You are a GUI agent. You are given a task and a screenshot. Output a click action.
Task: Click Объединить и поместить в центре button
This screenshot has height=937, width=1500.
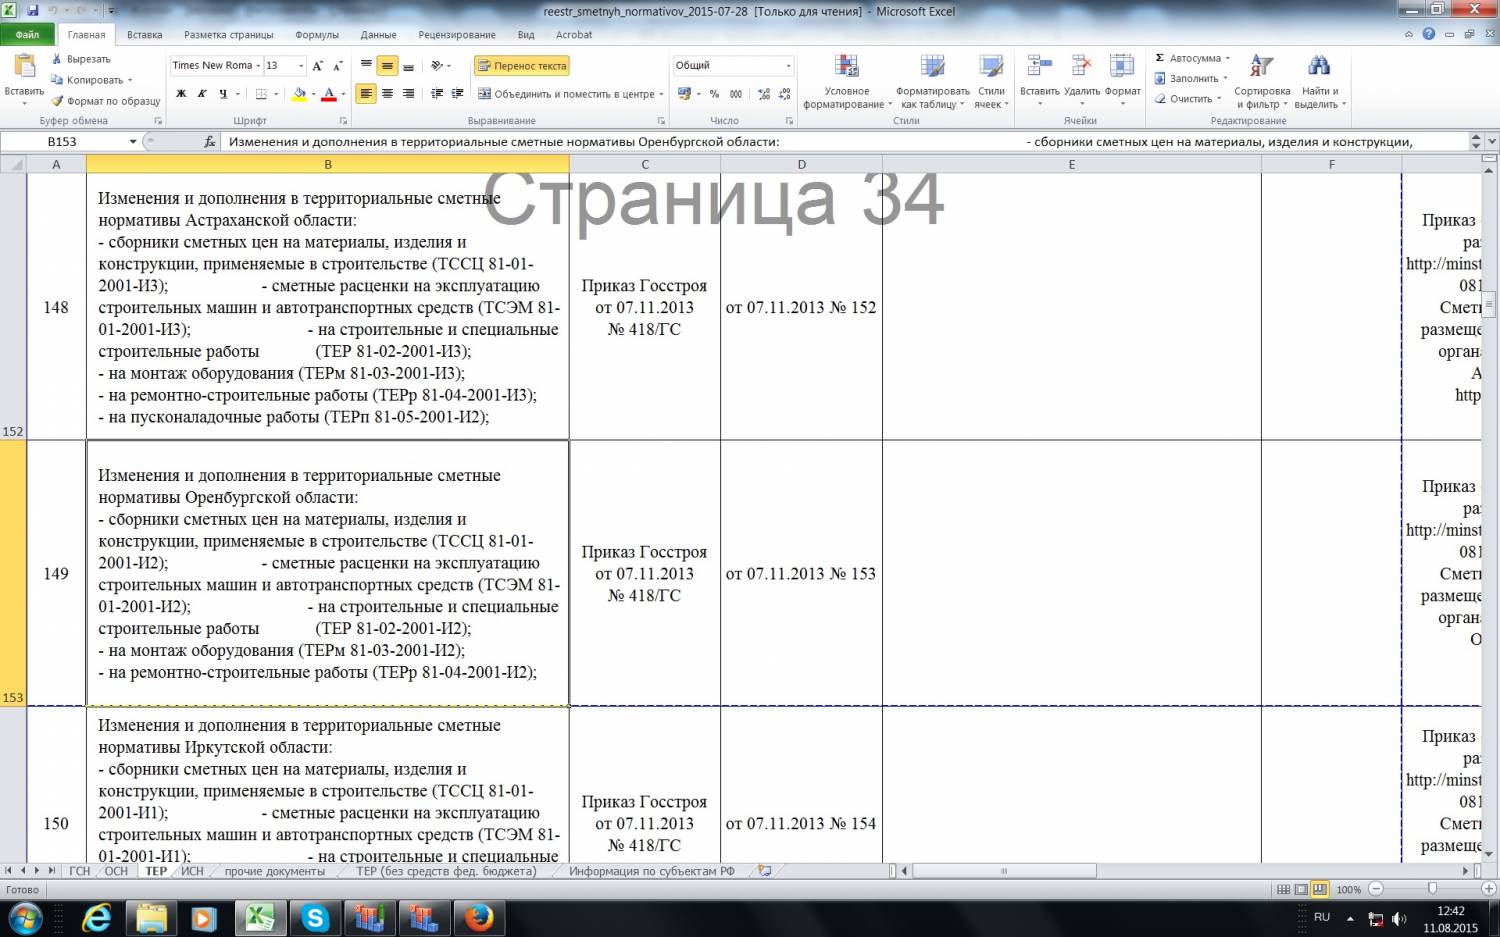(566, 94)
